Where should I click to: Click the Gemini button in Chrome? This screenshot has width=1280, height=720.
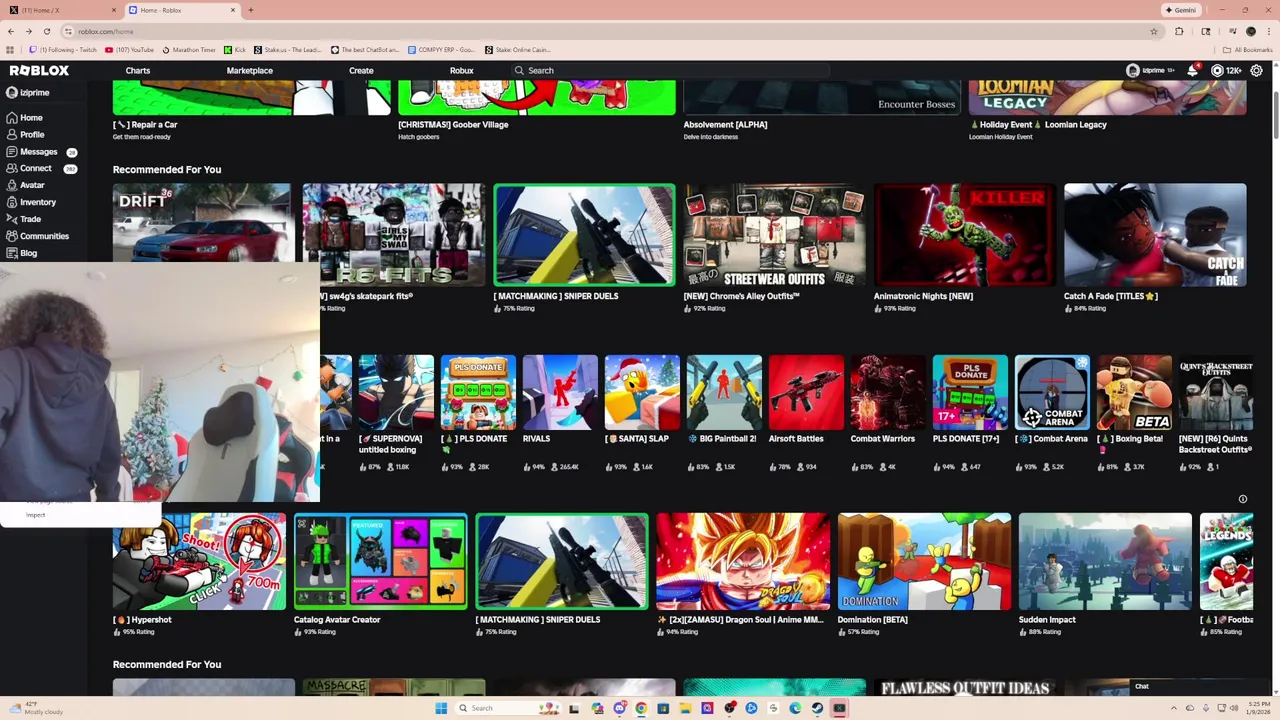(x=1181, y=10)
